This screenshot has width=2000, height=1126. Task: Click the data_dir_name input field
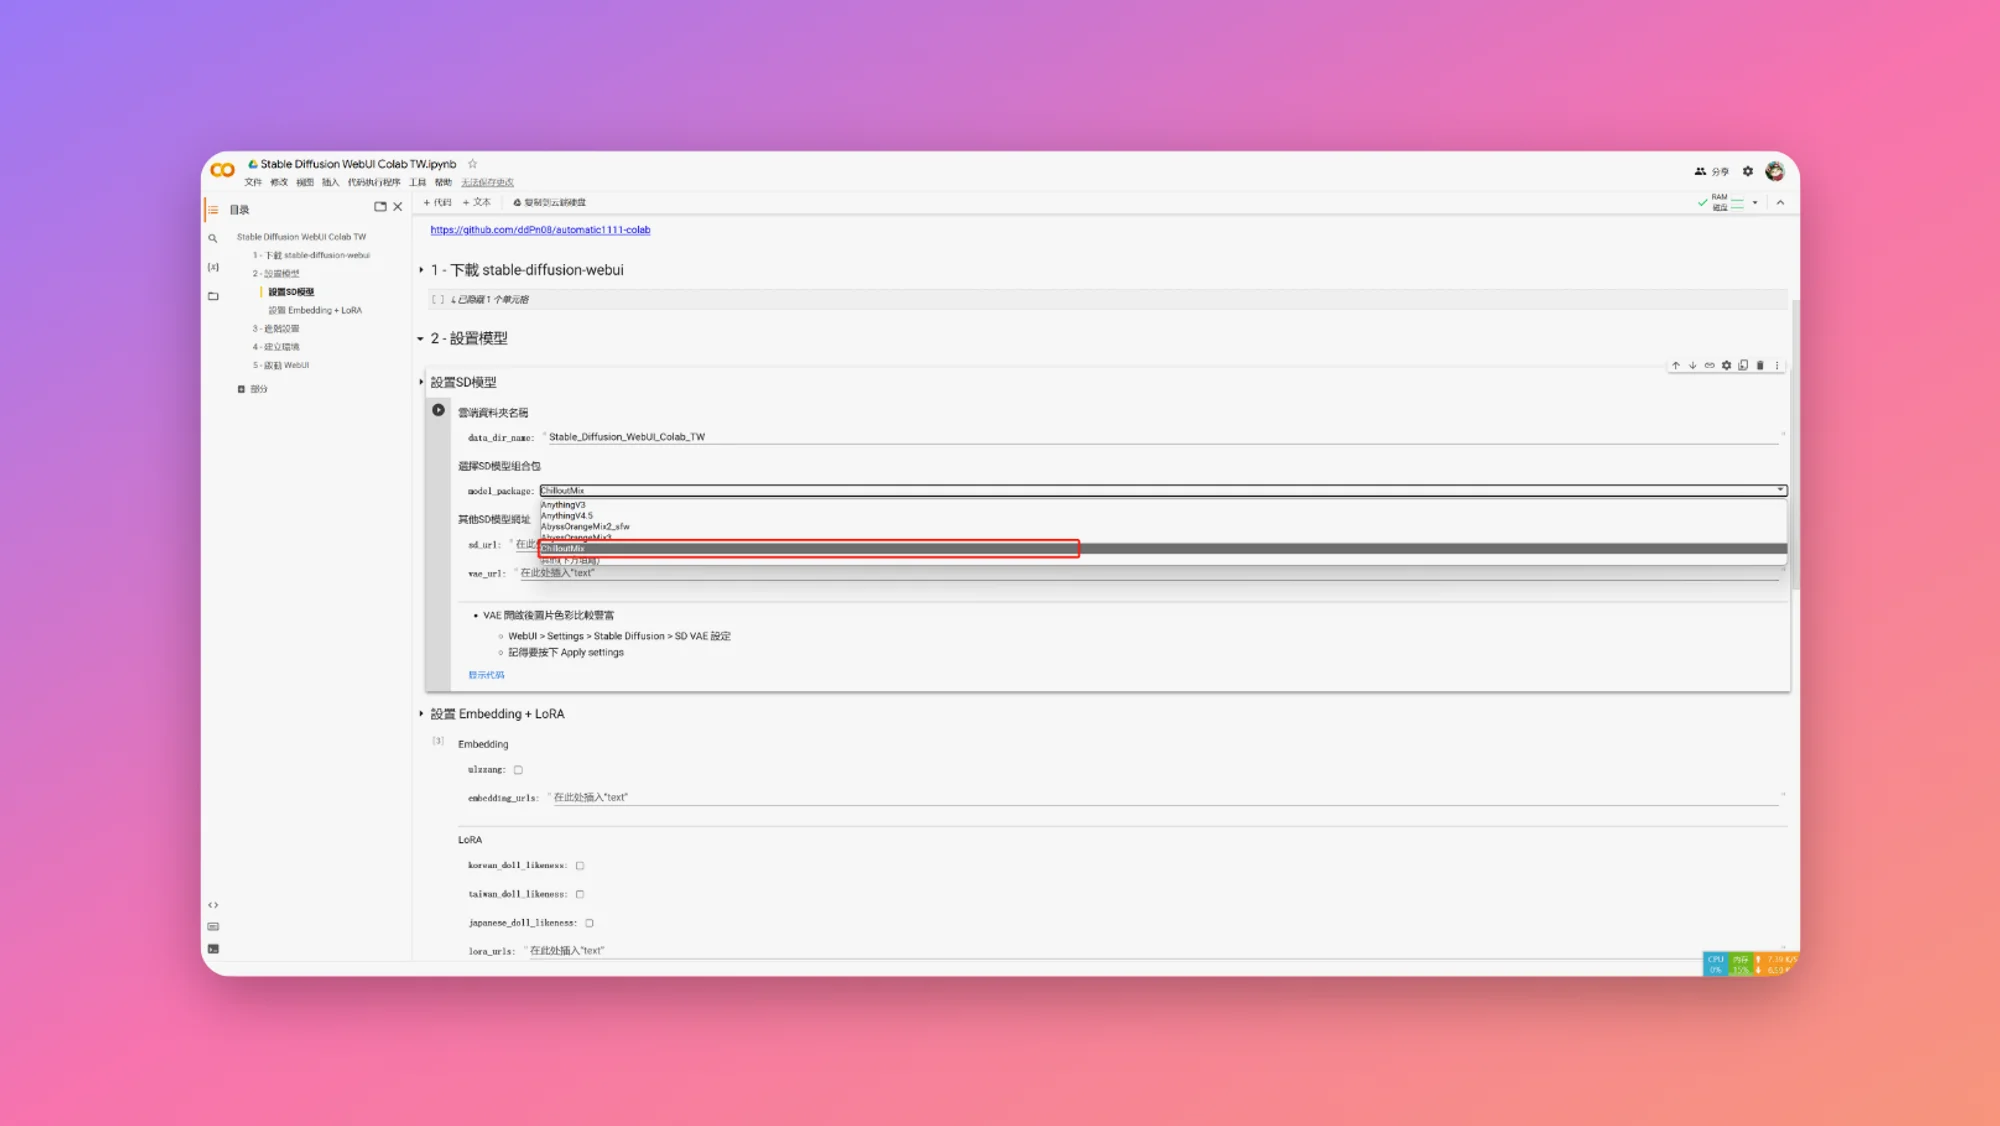(x=1163, y=438)
